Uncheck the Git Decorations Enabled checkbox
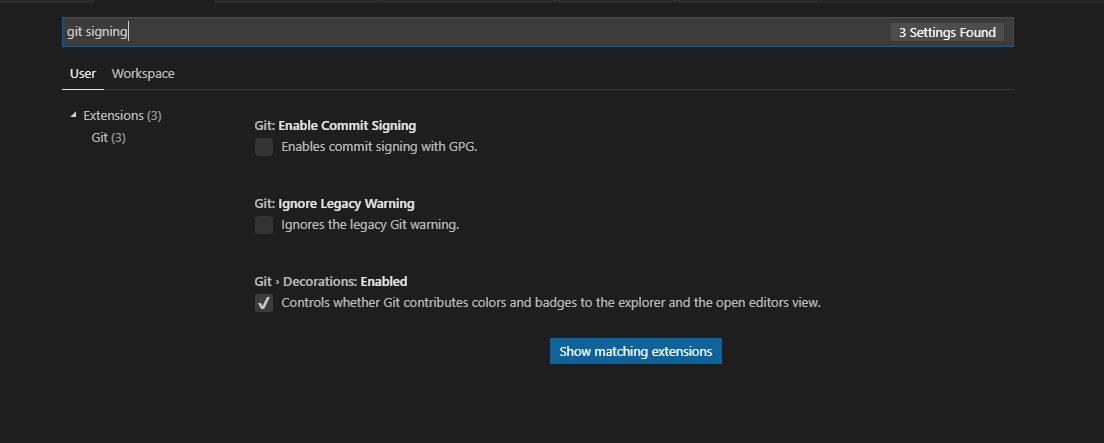The height and width of the screenshot is (443, 1104). (x=264, y=304)
